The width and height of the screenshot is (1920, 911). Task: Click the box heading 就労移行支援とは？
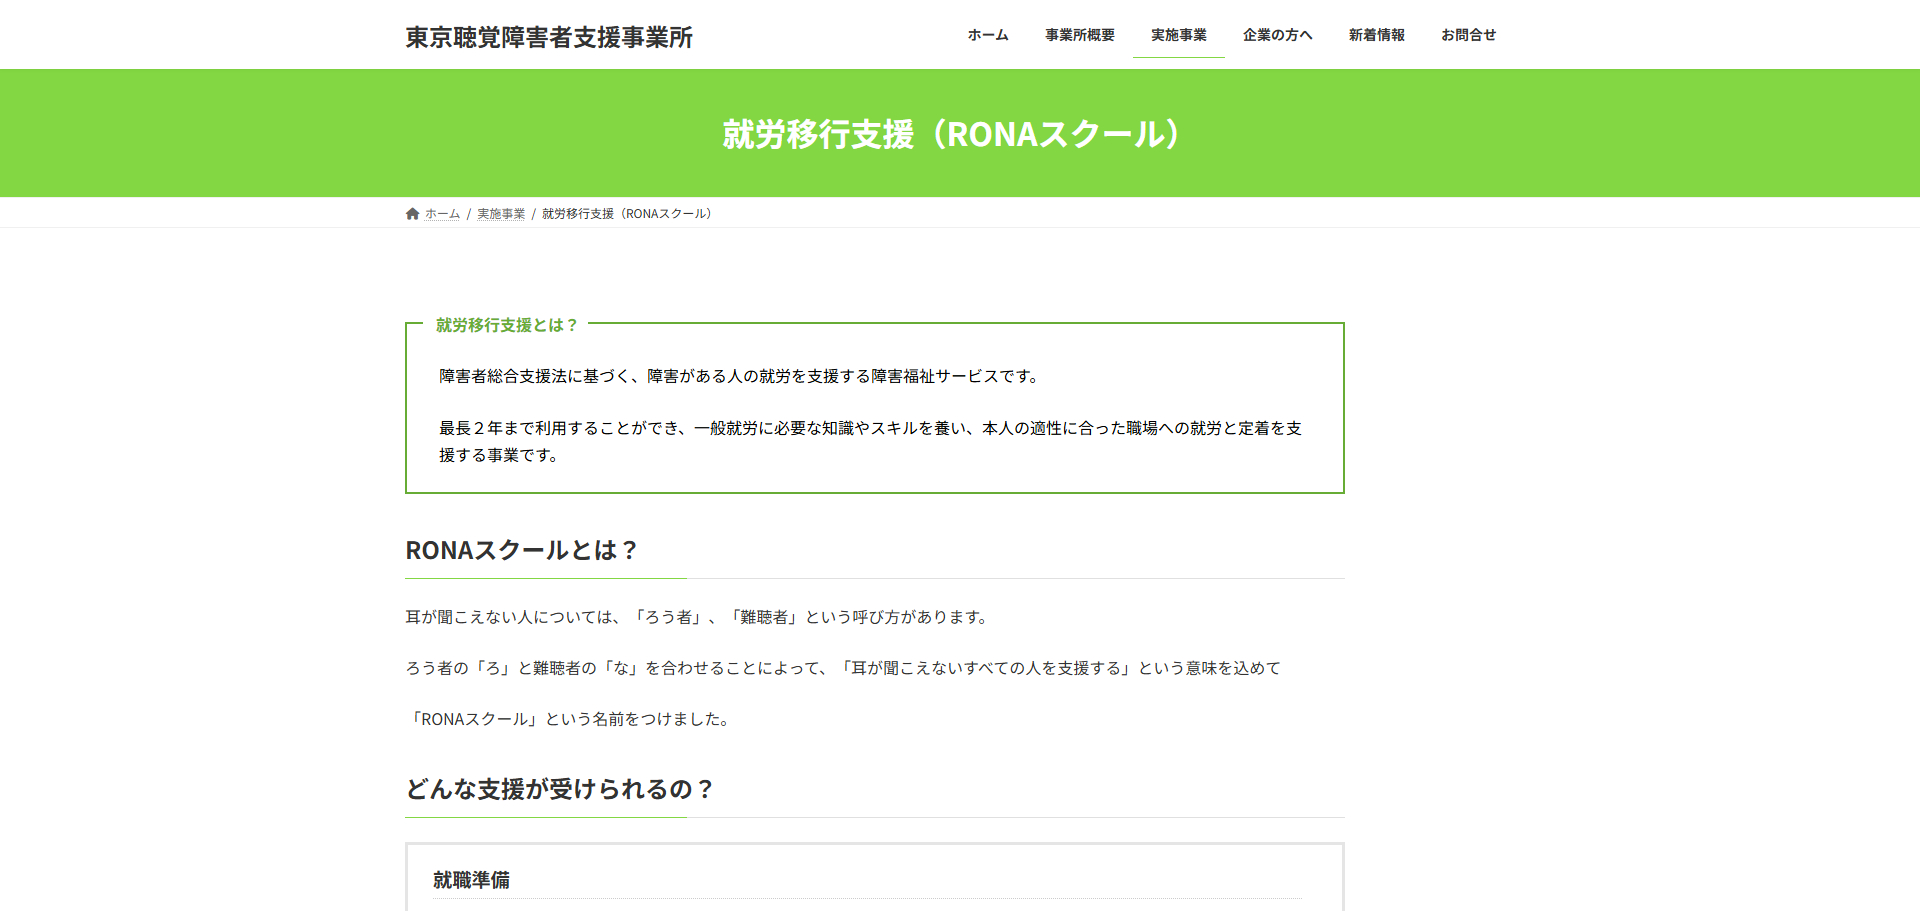tap(506, 325)
